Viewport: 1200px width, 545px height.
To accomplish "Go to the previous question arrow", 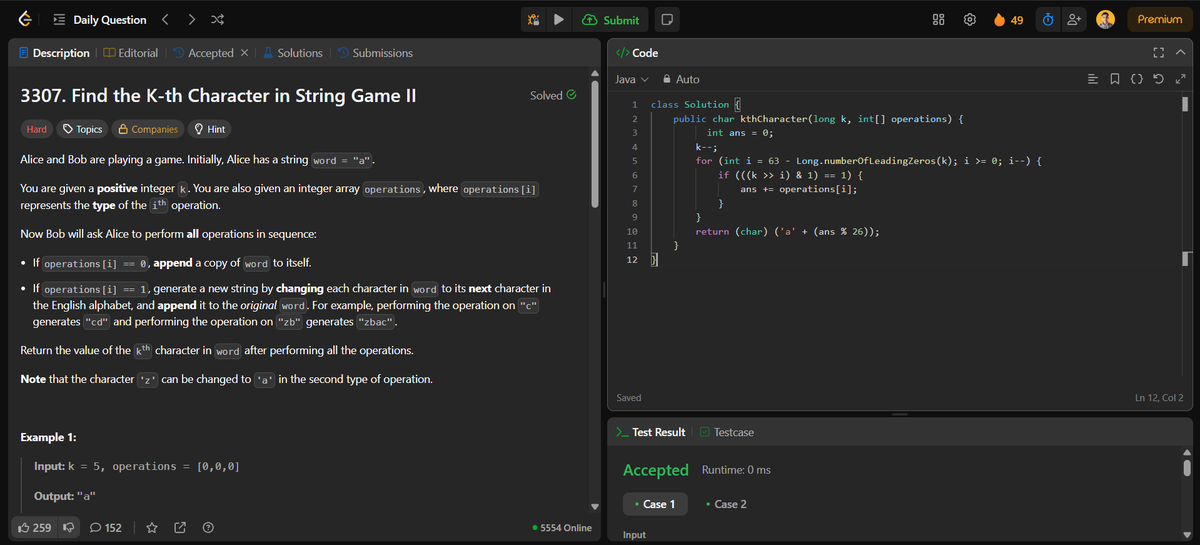I will pos(167,20).
